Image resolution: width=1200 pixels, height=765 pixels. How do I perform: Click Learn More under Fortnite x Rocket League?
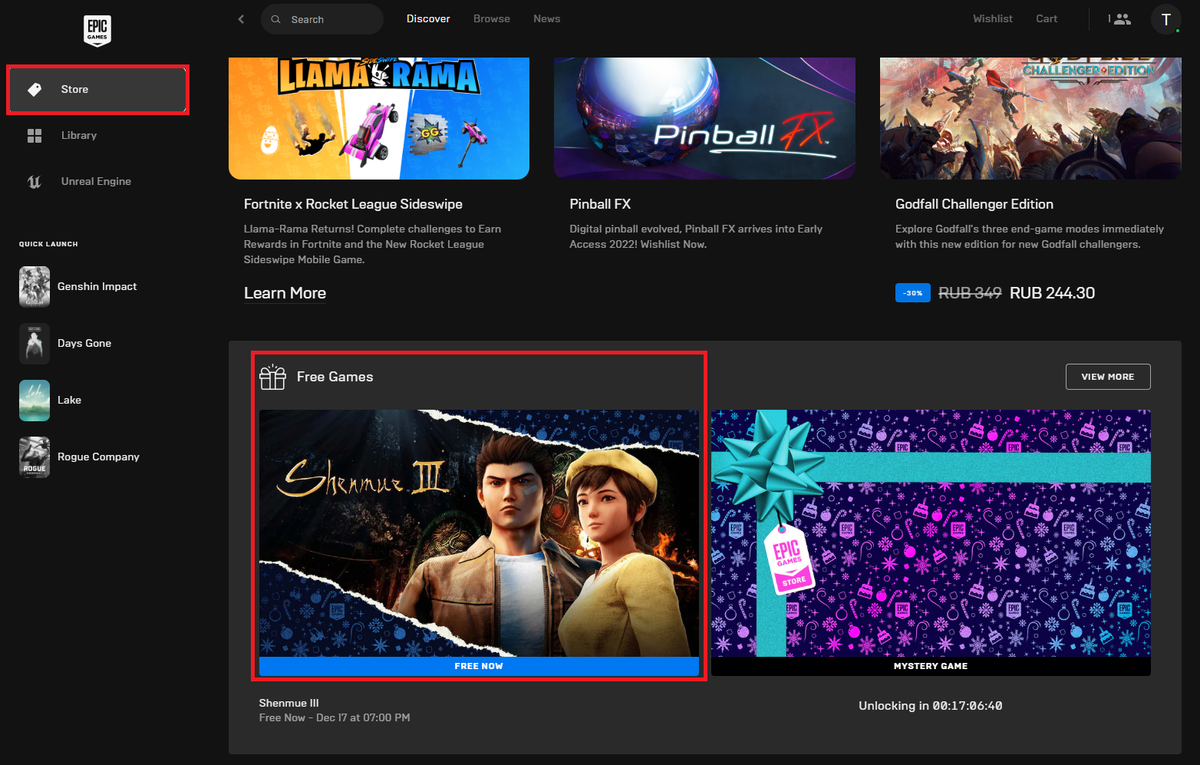(285, 293)
